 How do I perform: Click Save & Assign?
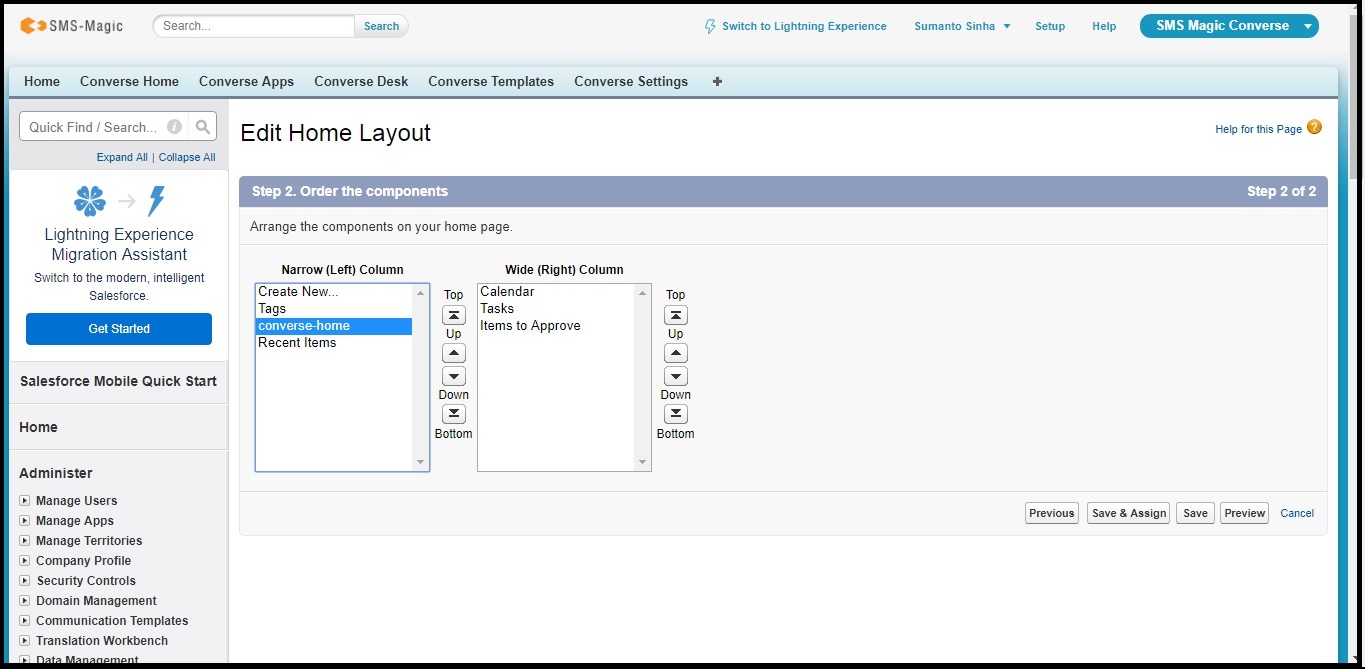click(1129, 513)
